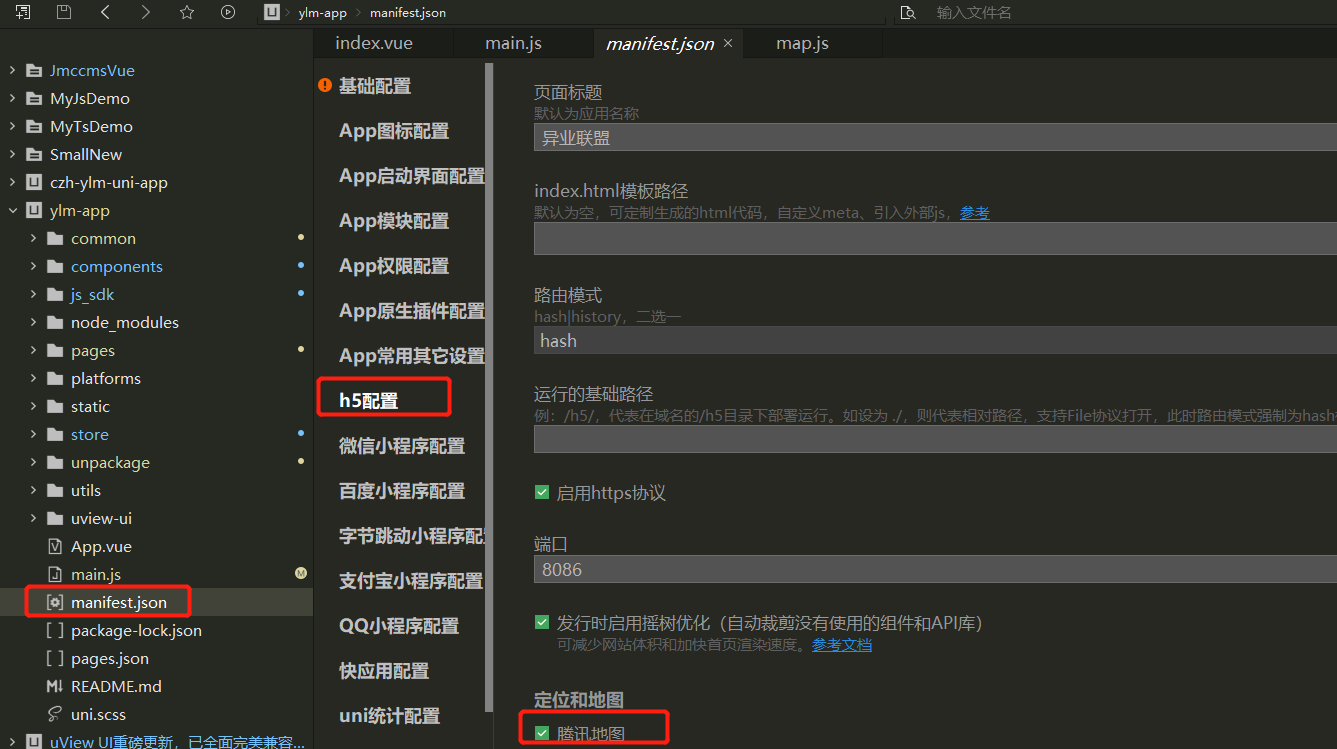This screenshot has height=749, width=1337.
Task: Expand the components folder arrow
Action: click(x=33, y=266)
